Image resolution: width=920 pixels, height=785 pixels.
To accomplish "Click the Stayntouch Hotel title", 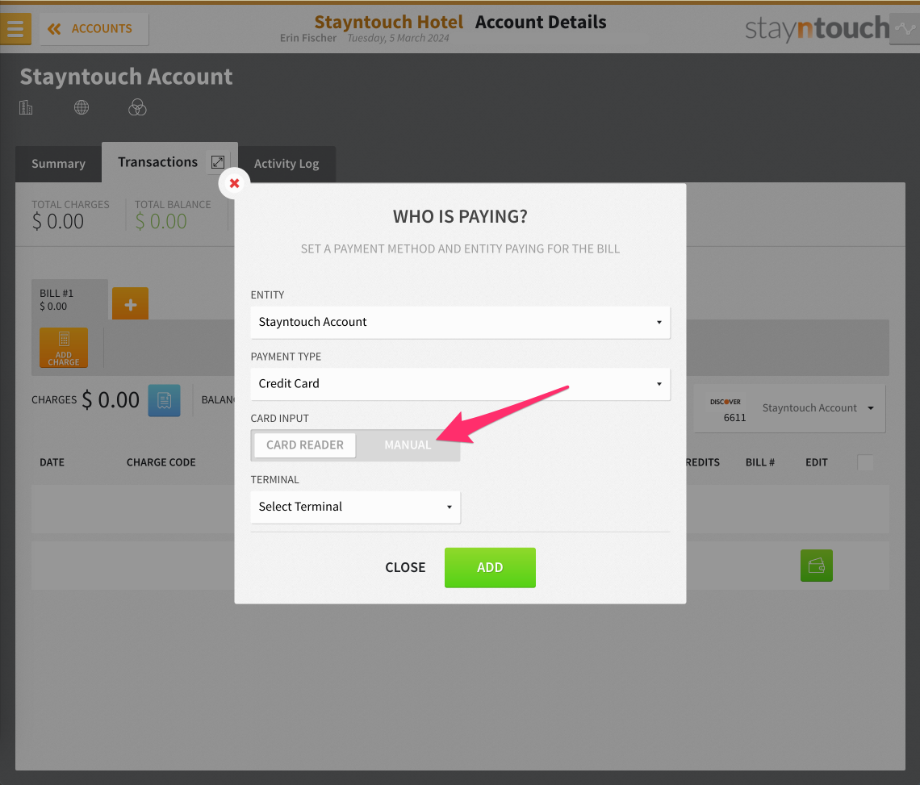I will pyautogui.click(x=388, y=22).
